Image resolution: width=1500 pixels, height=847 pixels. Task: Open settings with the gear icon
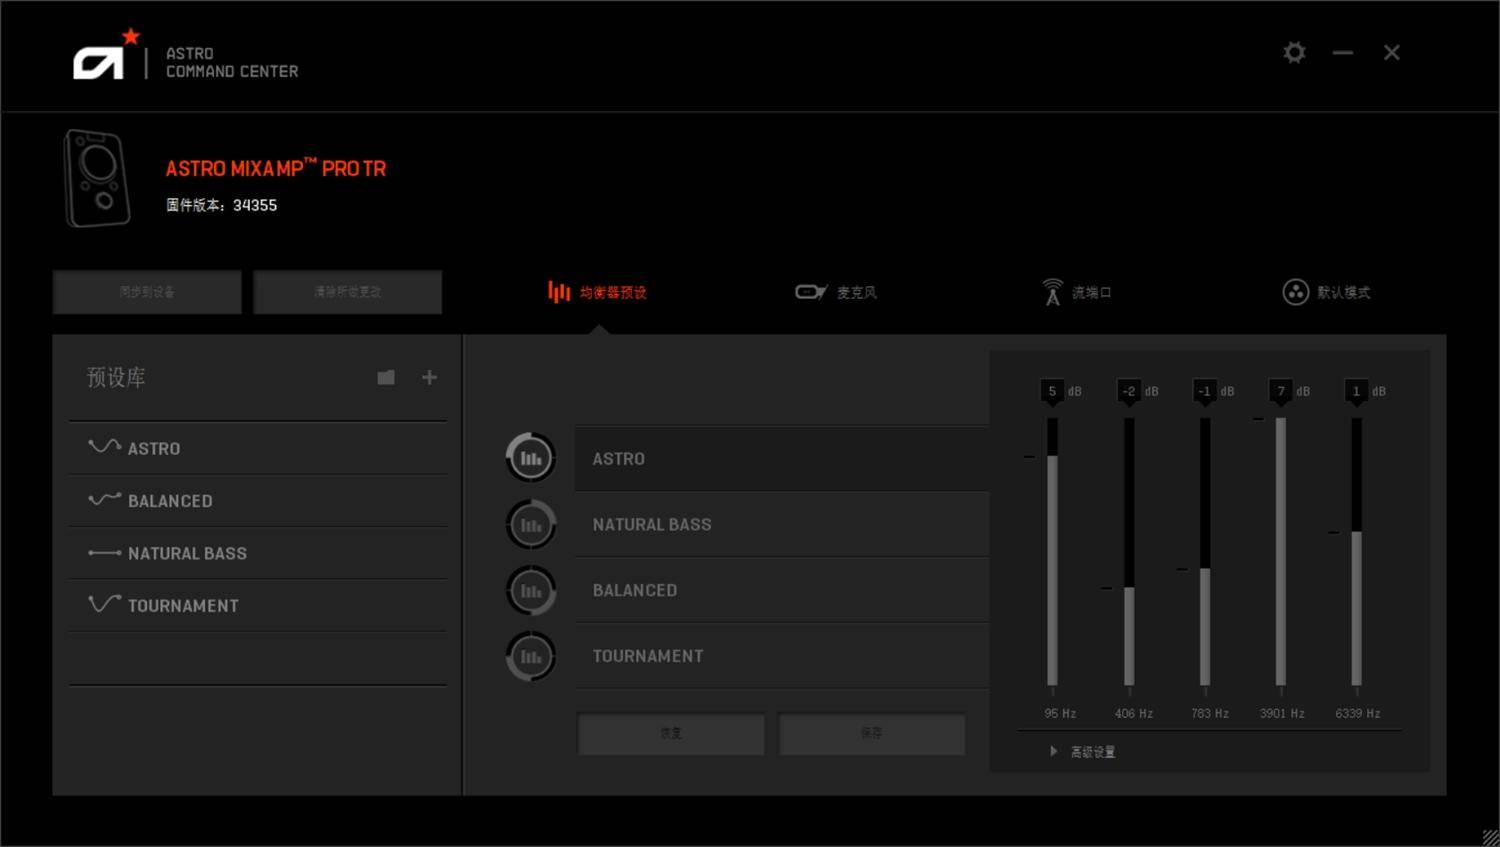click(x=1294, y=52)
